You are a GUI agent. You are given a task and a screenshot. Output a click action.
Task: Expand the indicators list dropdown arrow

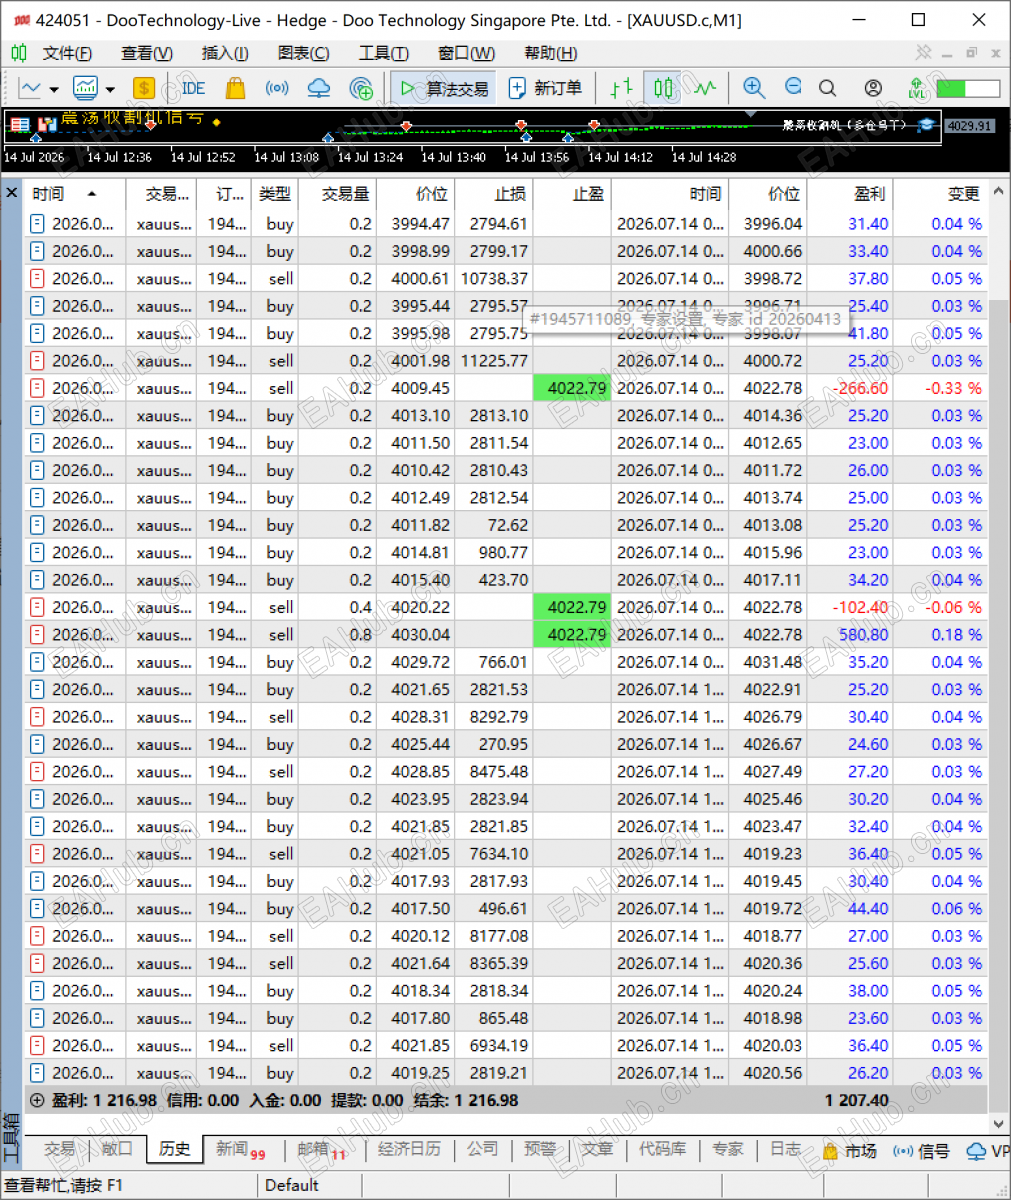point(110,89)
